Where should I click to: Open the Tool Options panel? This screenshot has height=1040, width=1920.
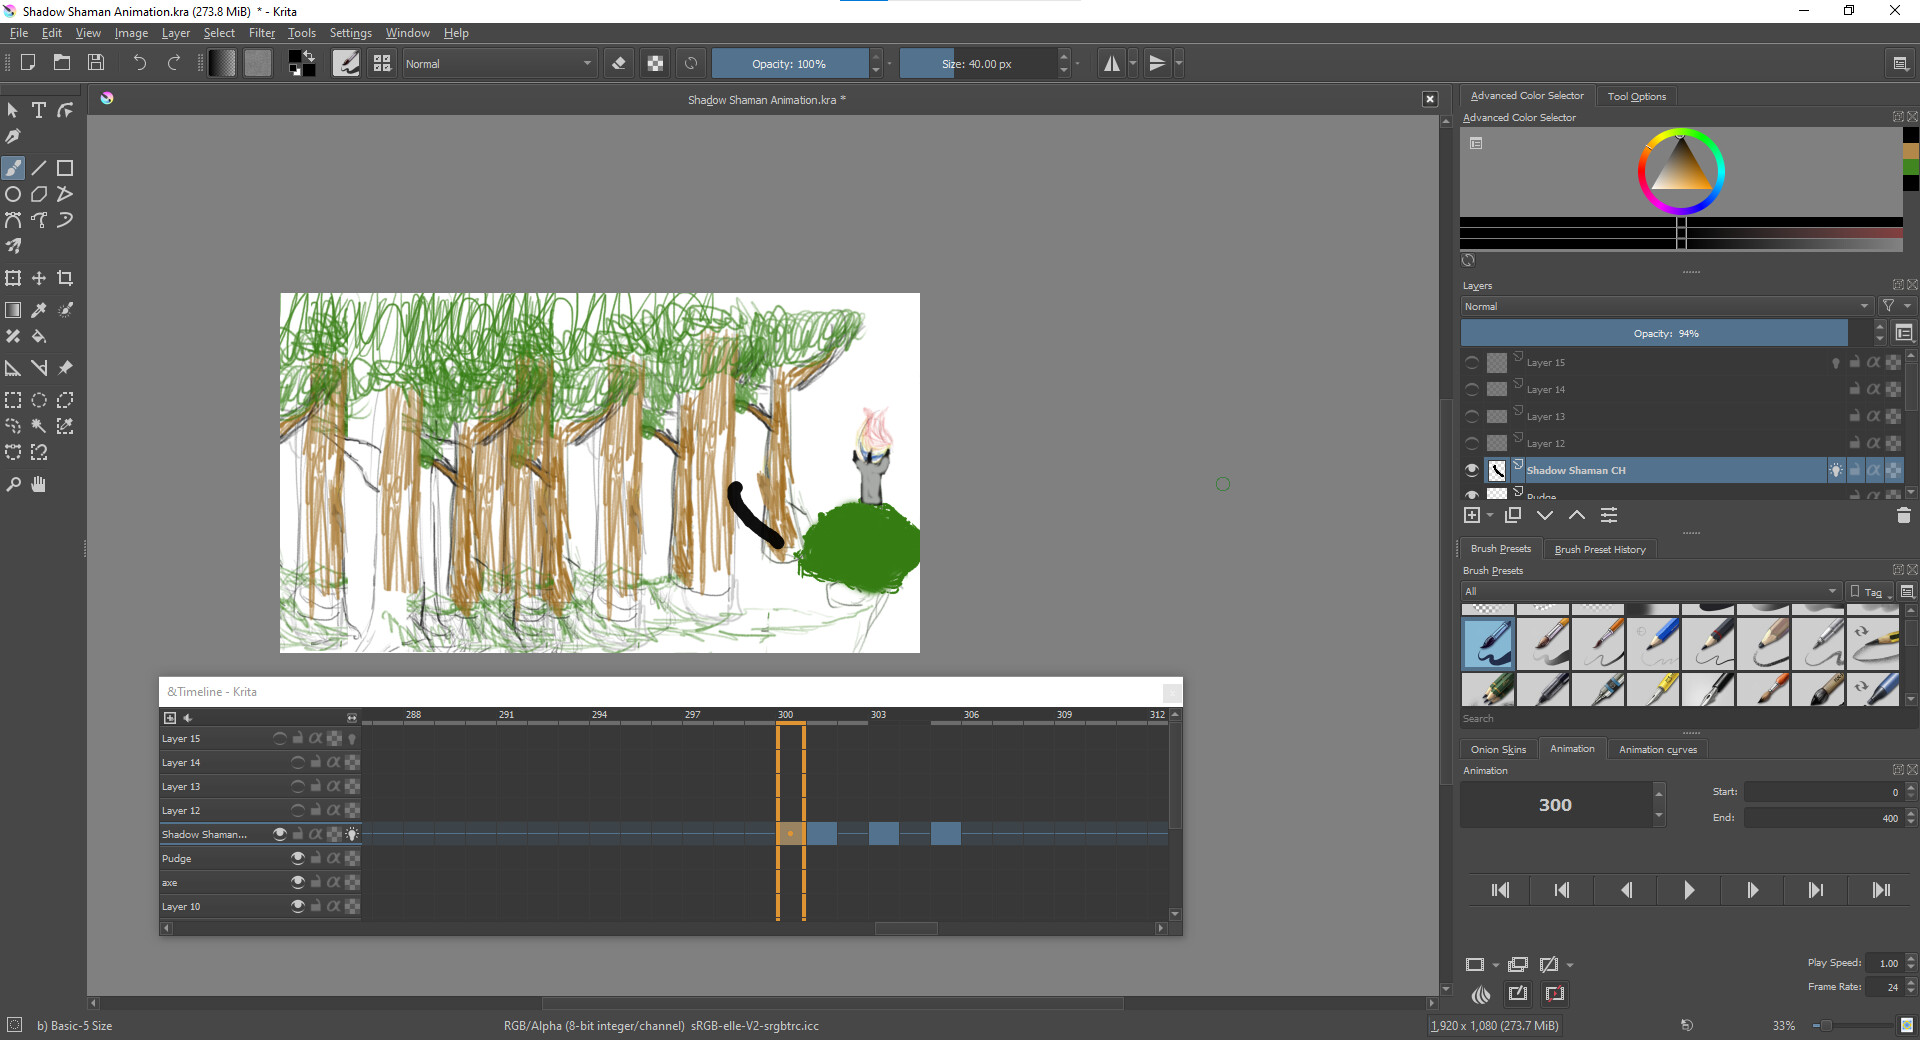(1636, 95)
